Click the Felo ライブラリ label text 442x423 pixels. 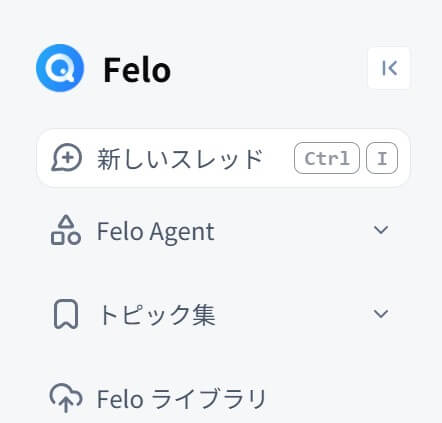[181, 399]
